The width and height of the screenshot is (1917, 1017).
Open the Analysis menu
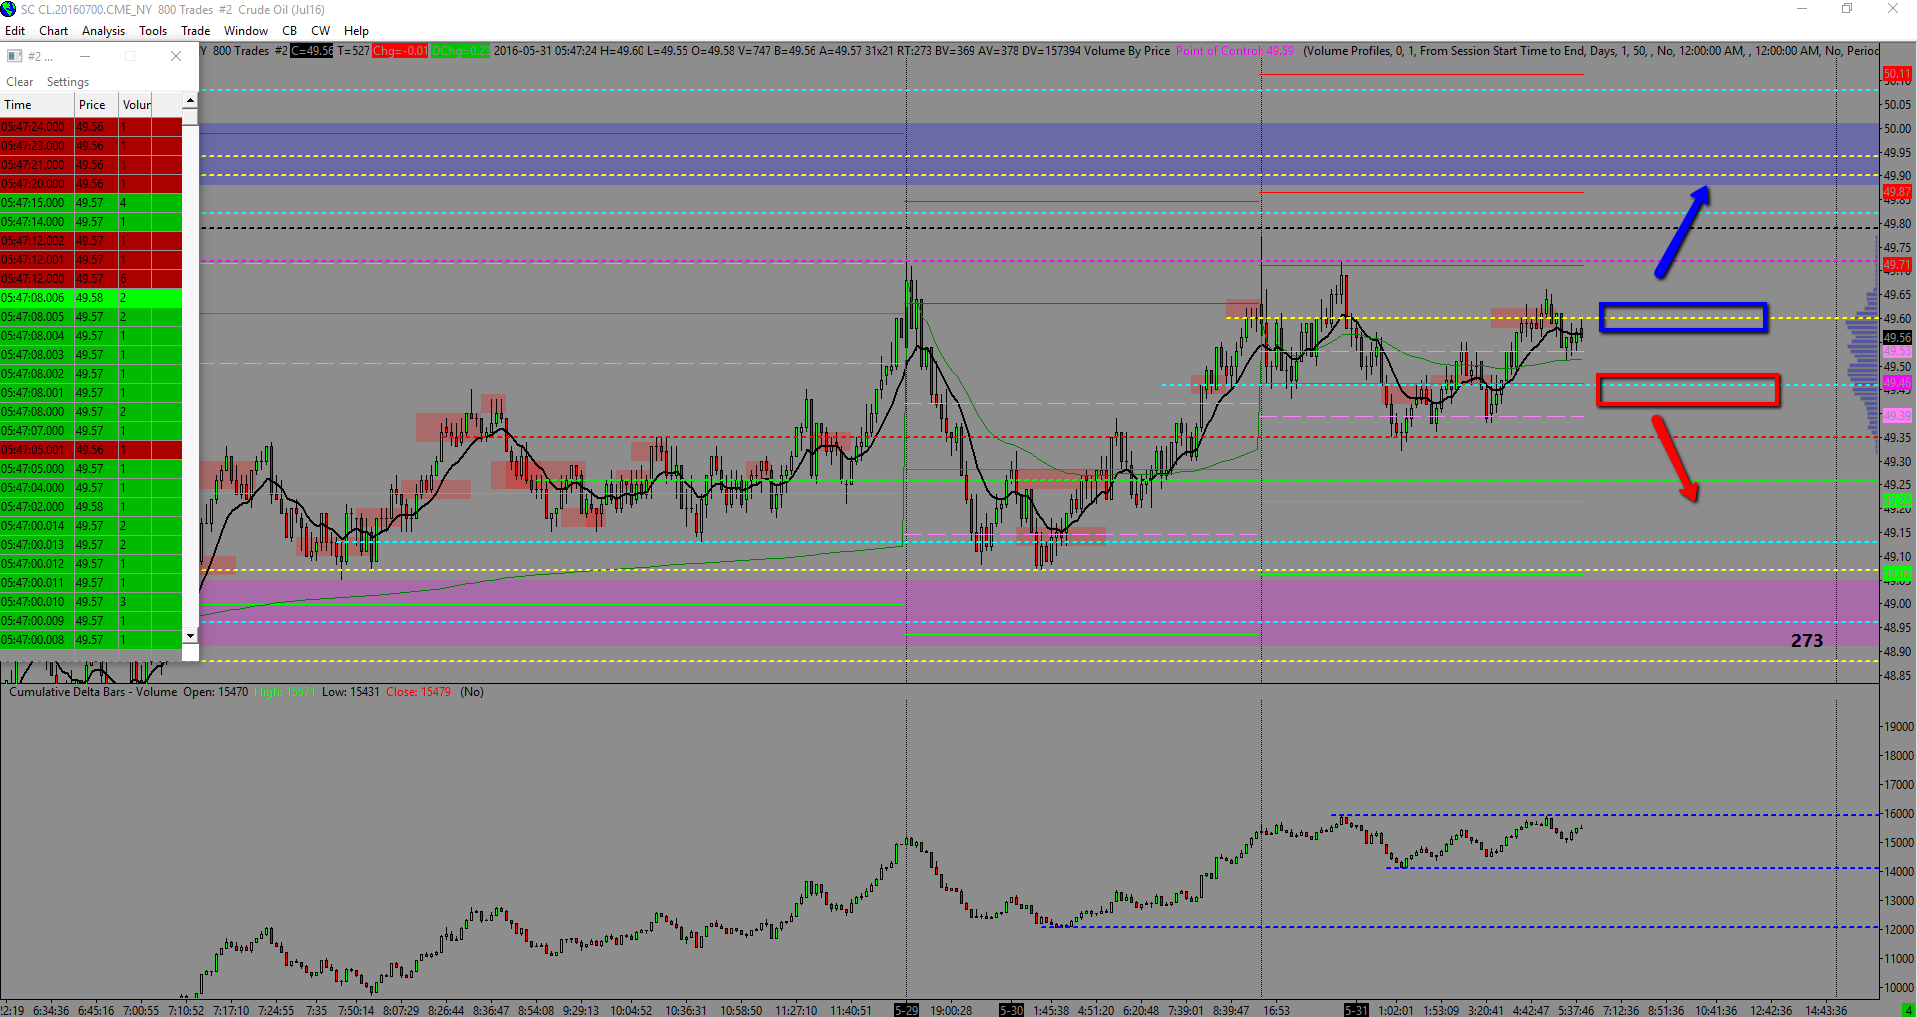[x=104, y=31]
